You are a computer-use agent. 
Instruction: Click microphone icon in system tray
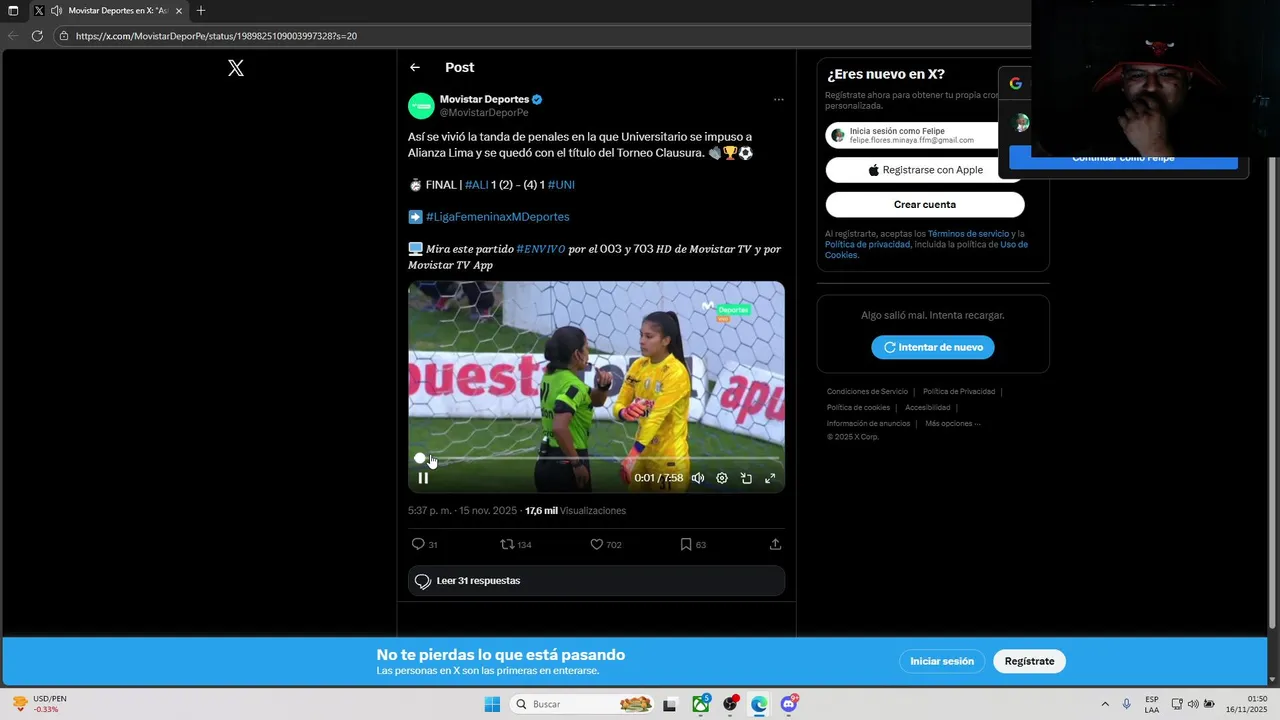point(1127,704)
